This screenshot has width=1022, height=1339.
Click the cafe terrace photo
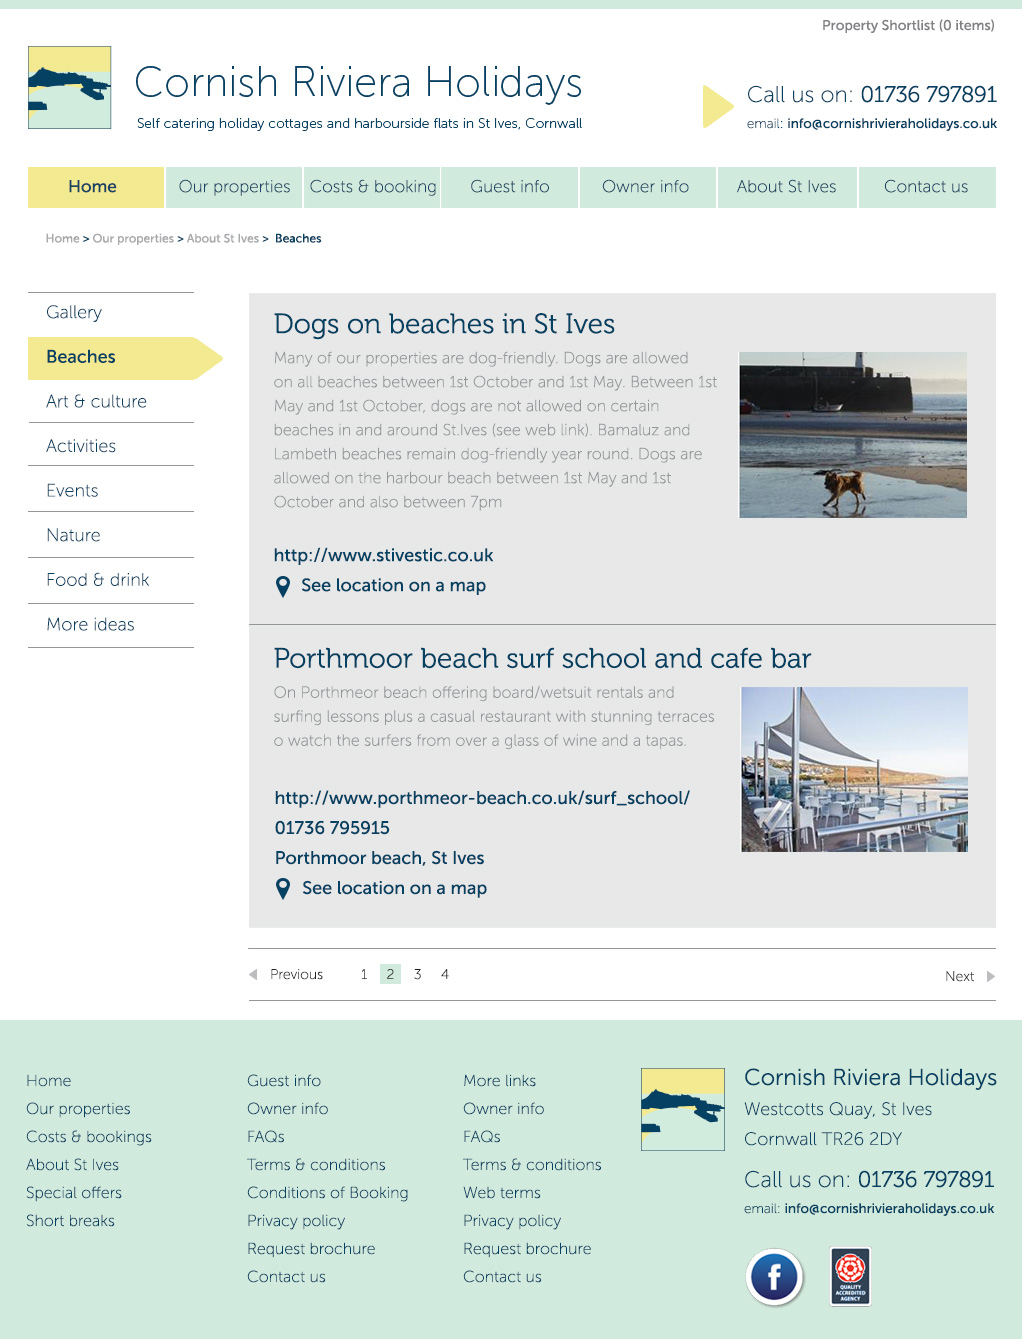[x=854, y=769]
